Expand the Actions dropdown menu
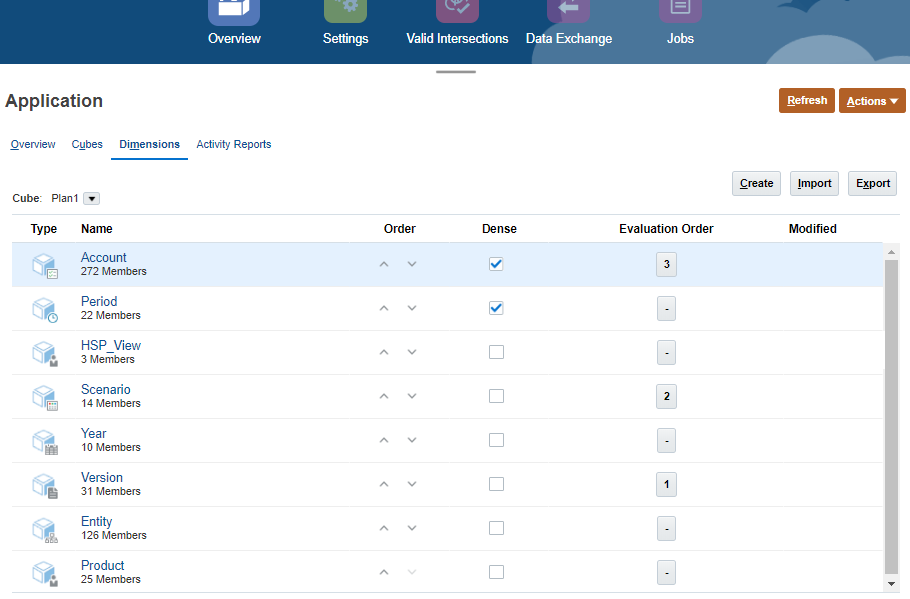Screen dimensions: 910x599 click(872, 101)
